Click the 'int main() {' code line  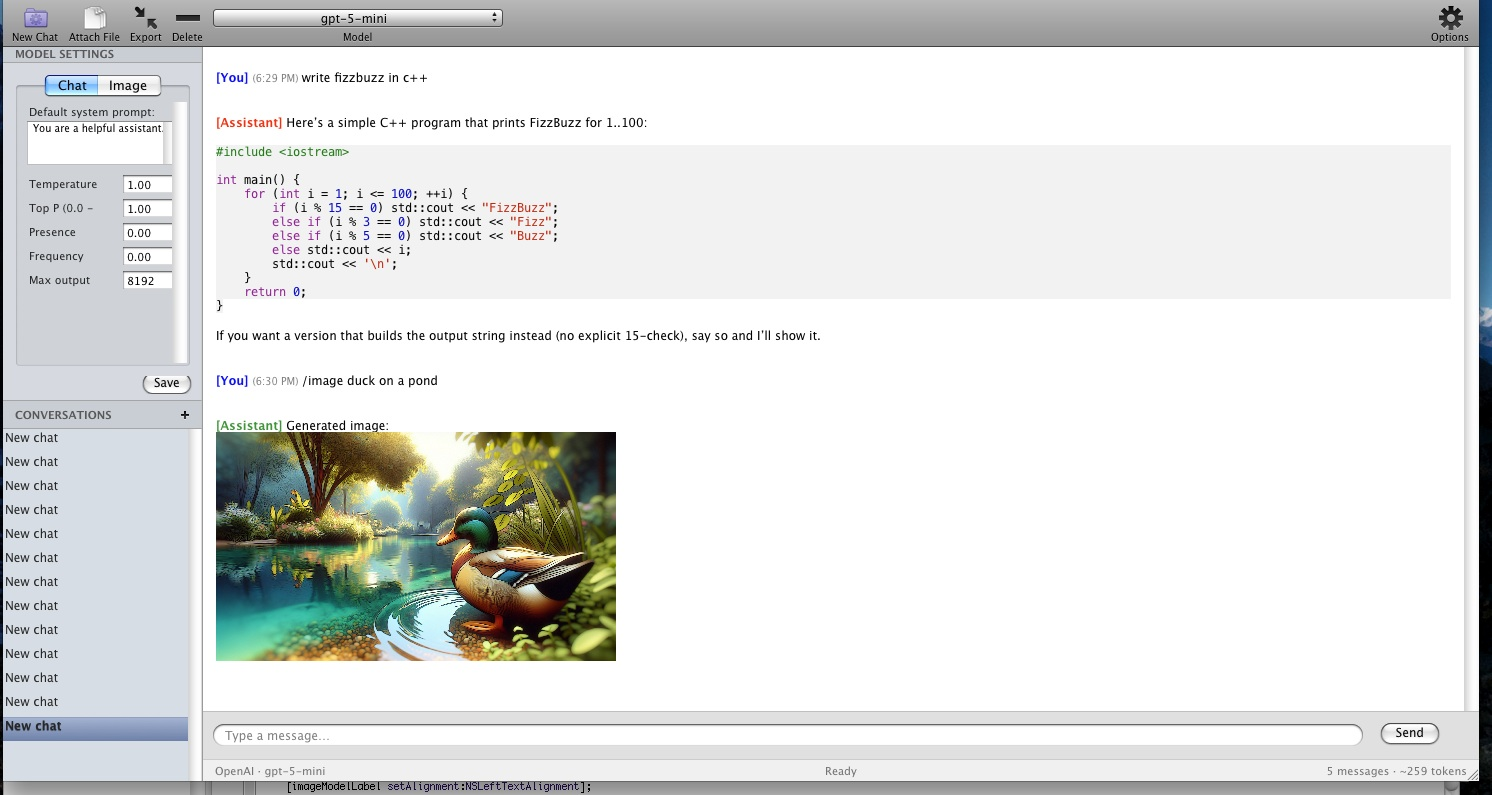pos(258,180)
